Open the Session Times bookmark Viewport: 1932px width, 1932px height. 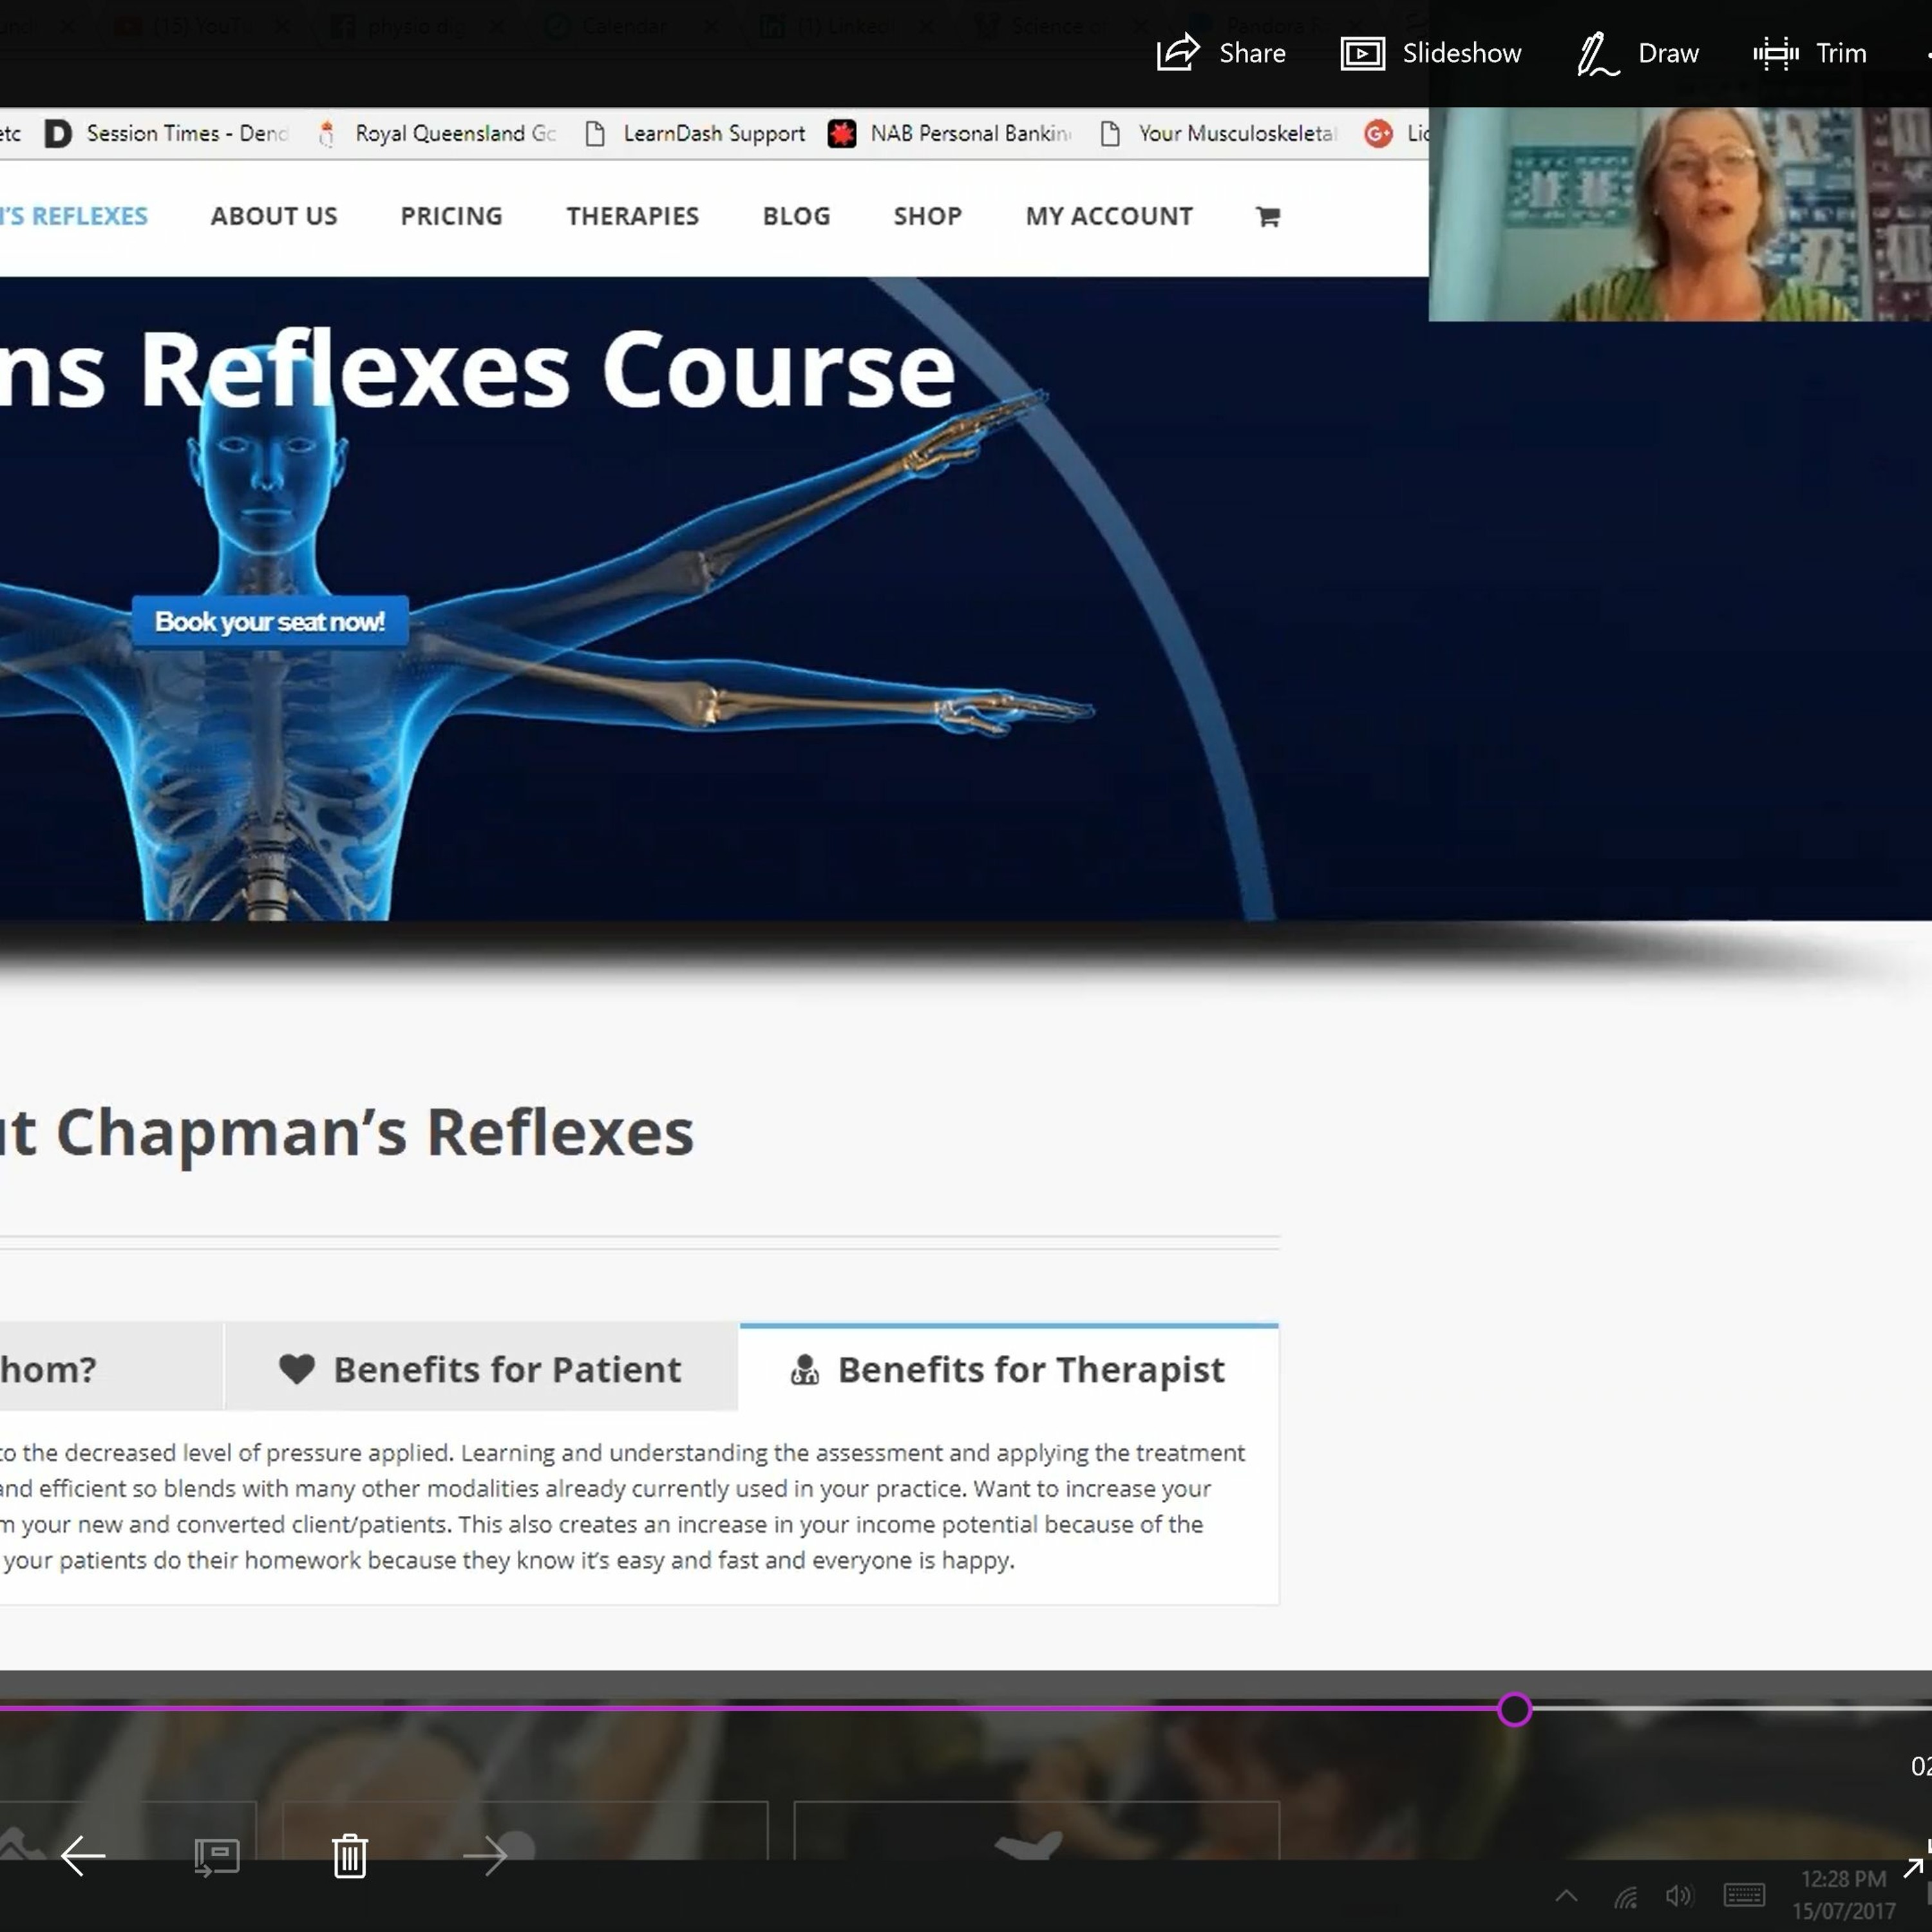168,133
